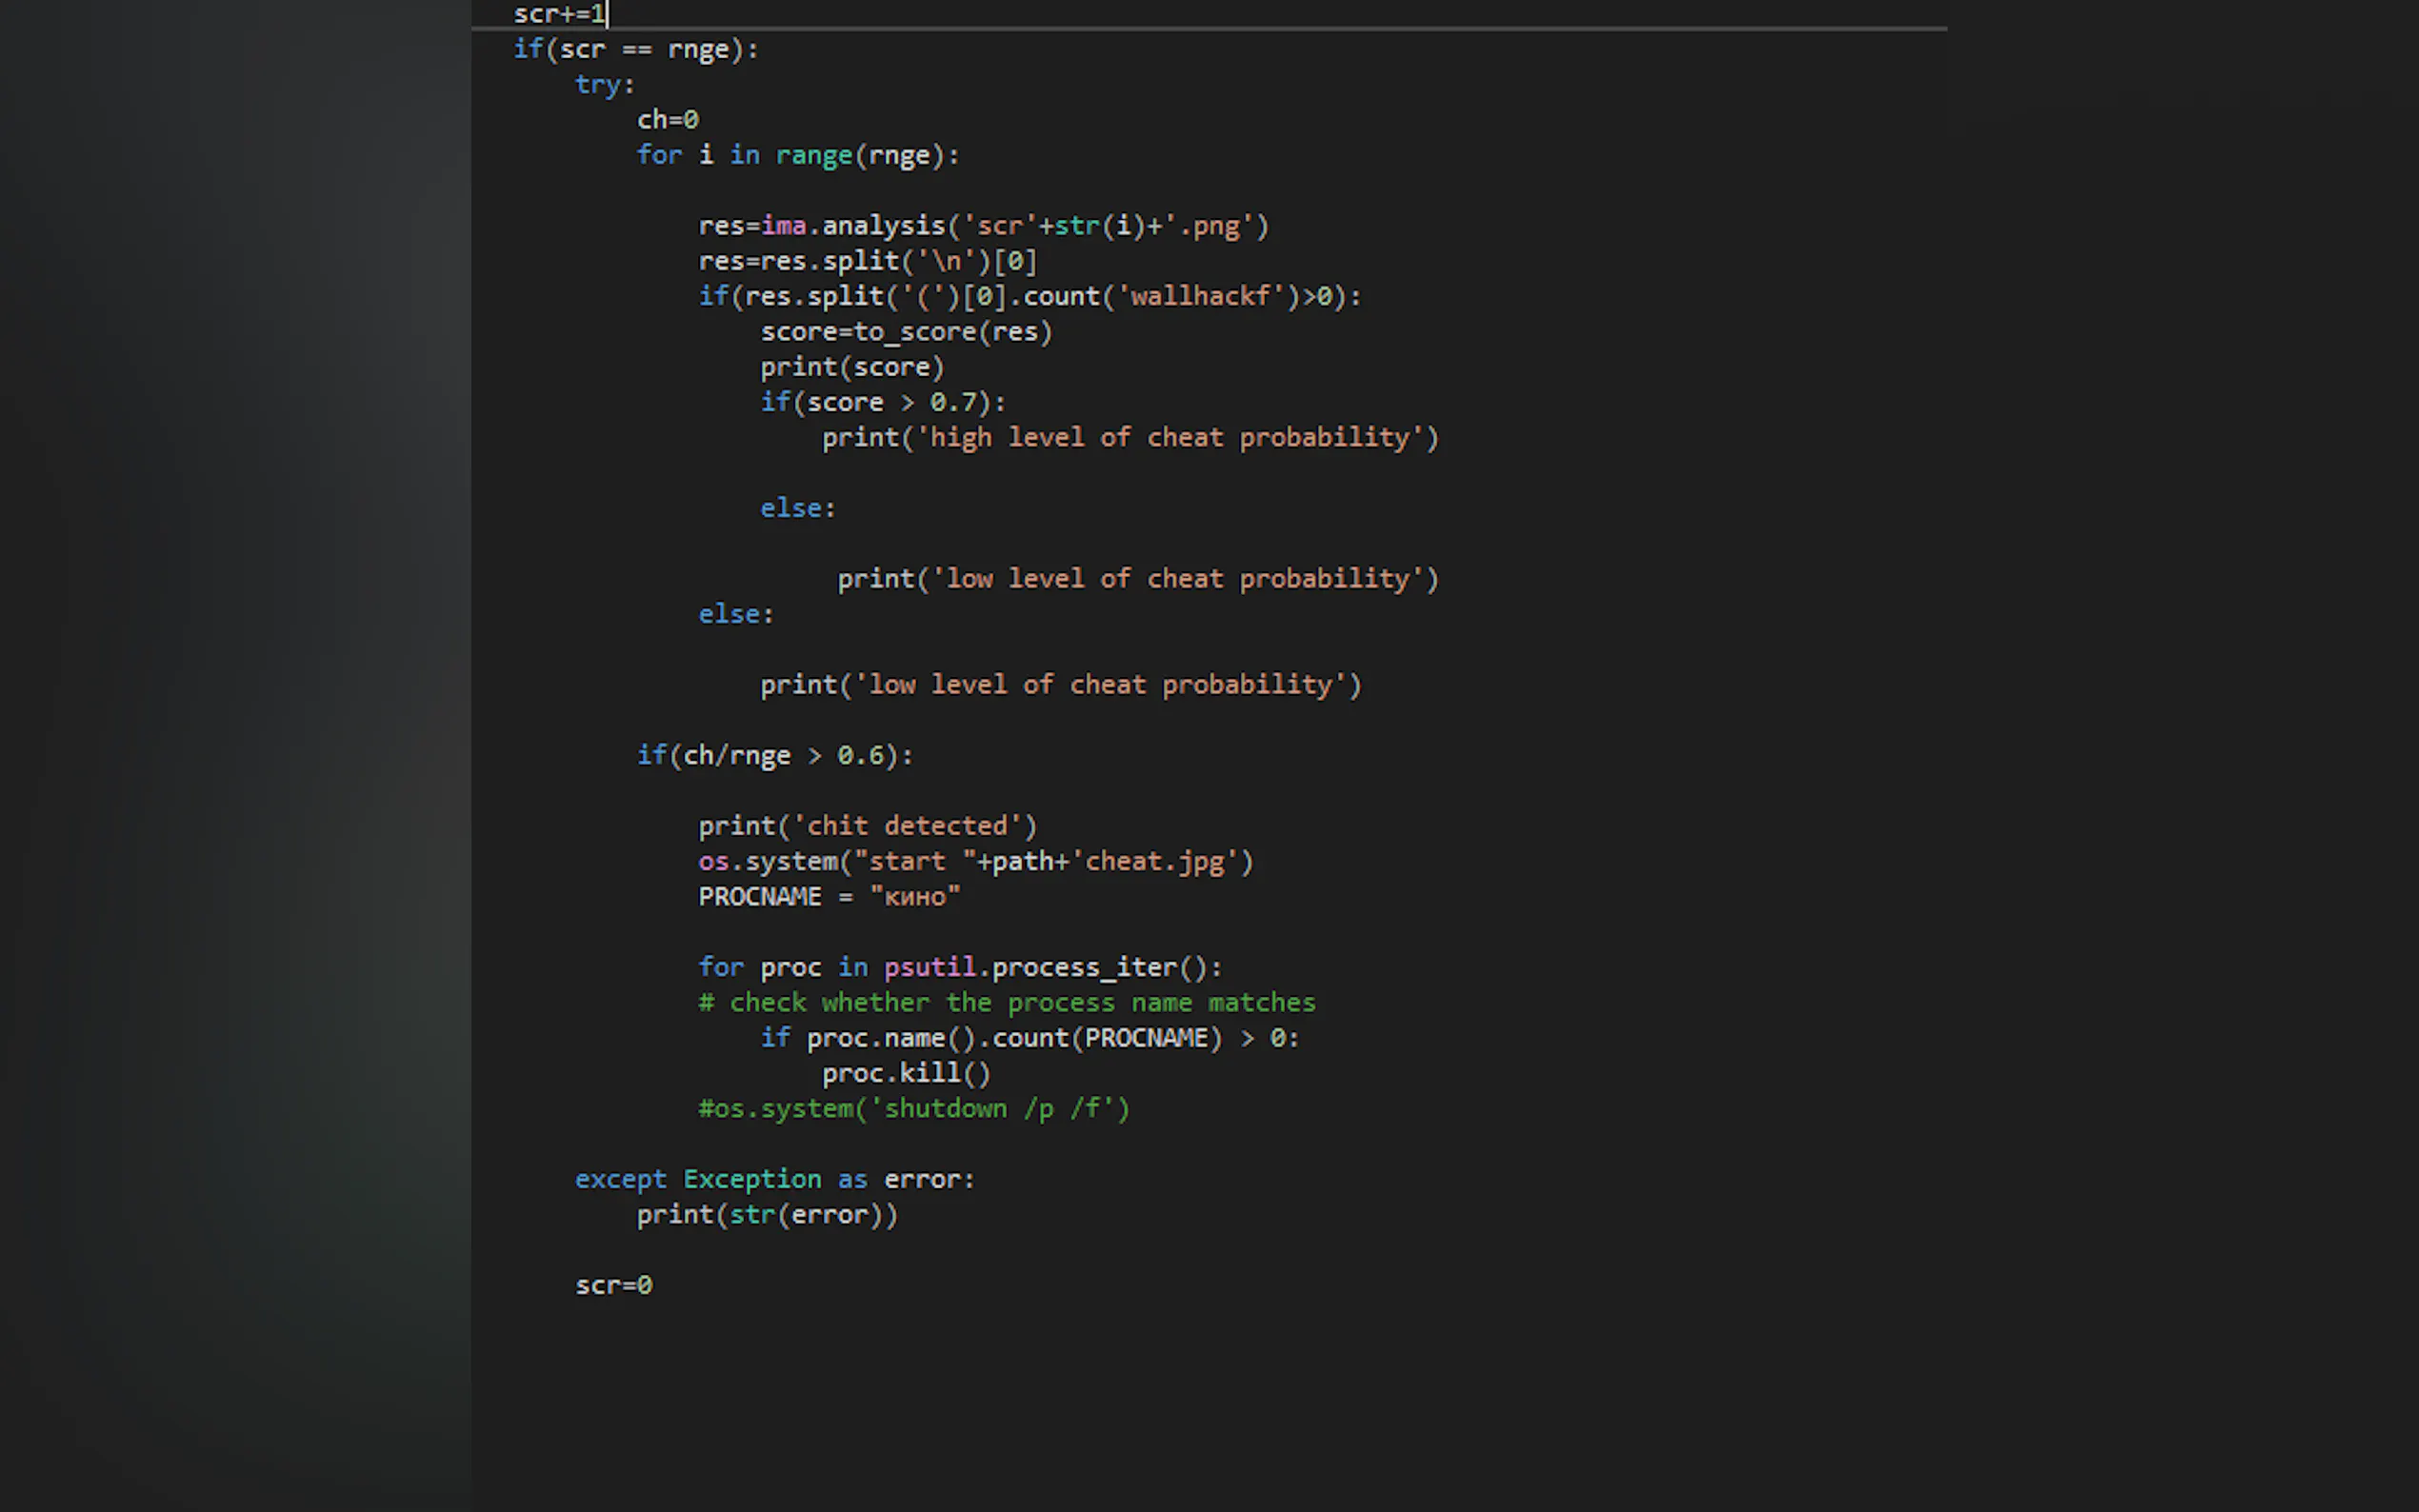Click the 'for proc in psutil.process_iter():' line
Image resolution: width=2419 pixels, height=1512 pixels.
[x=960, y=968]
